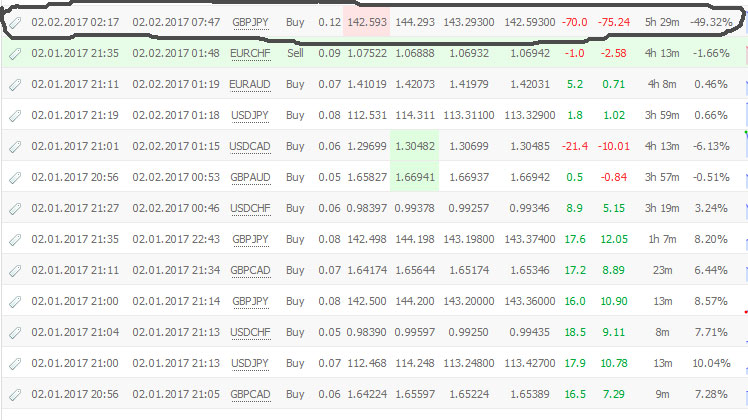748x420 pixels.
Task: Open GBPCAD link in the 16.5 pips row
Action: 250,395
